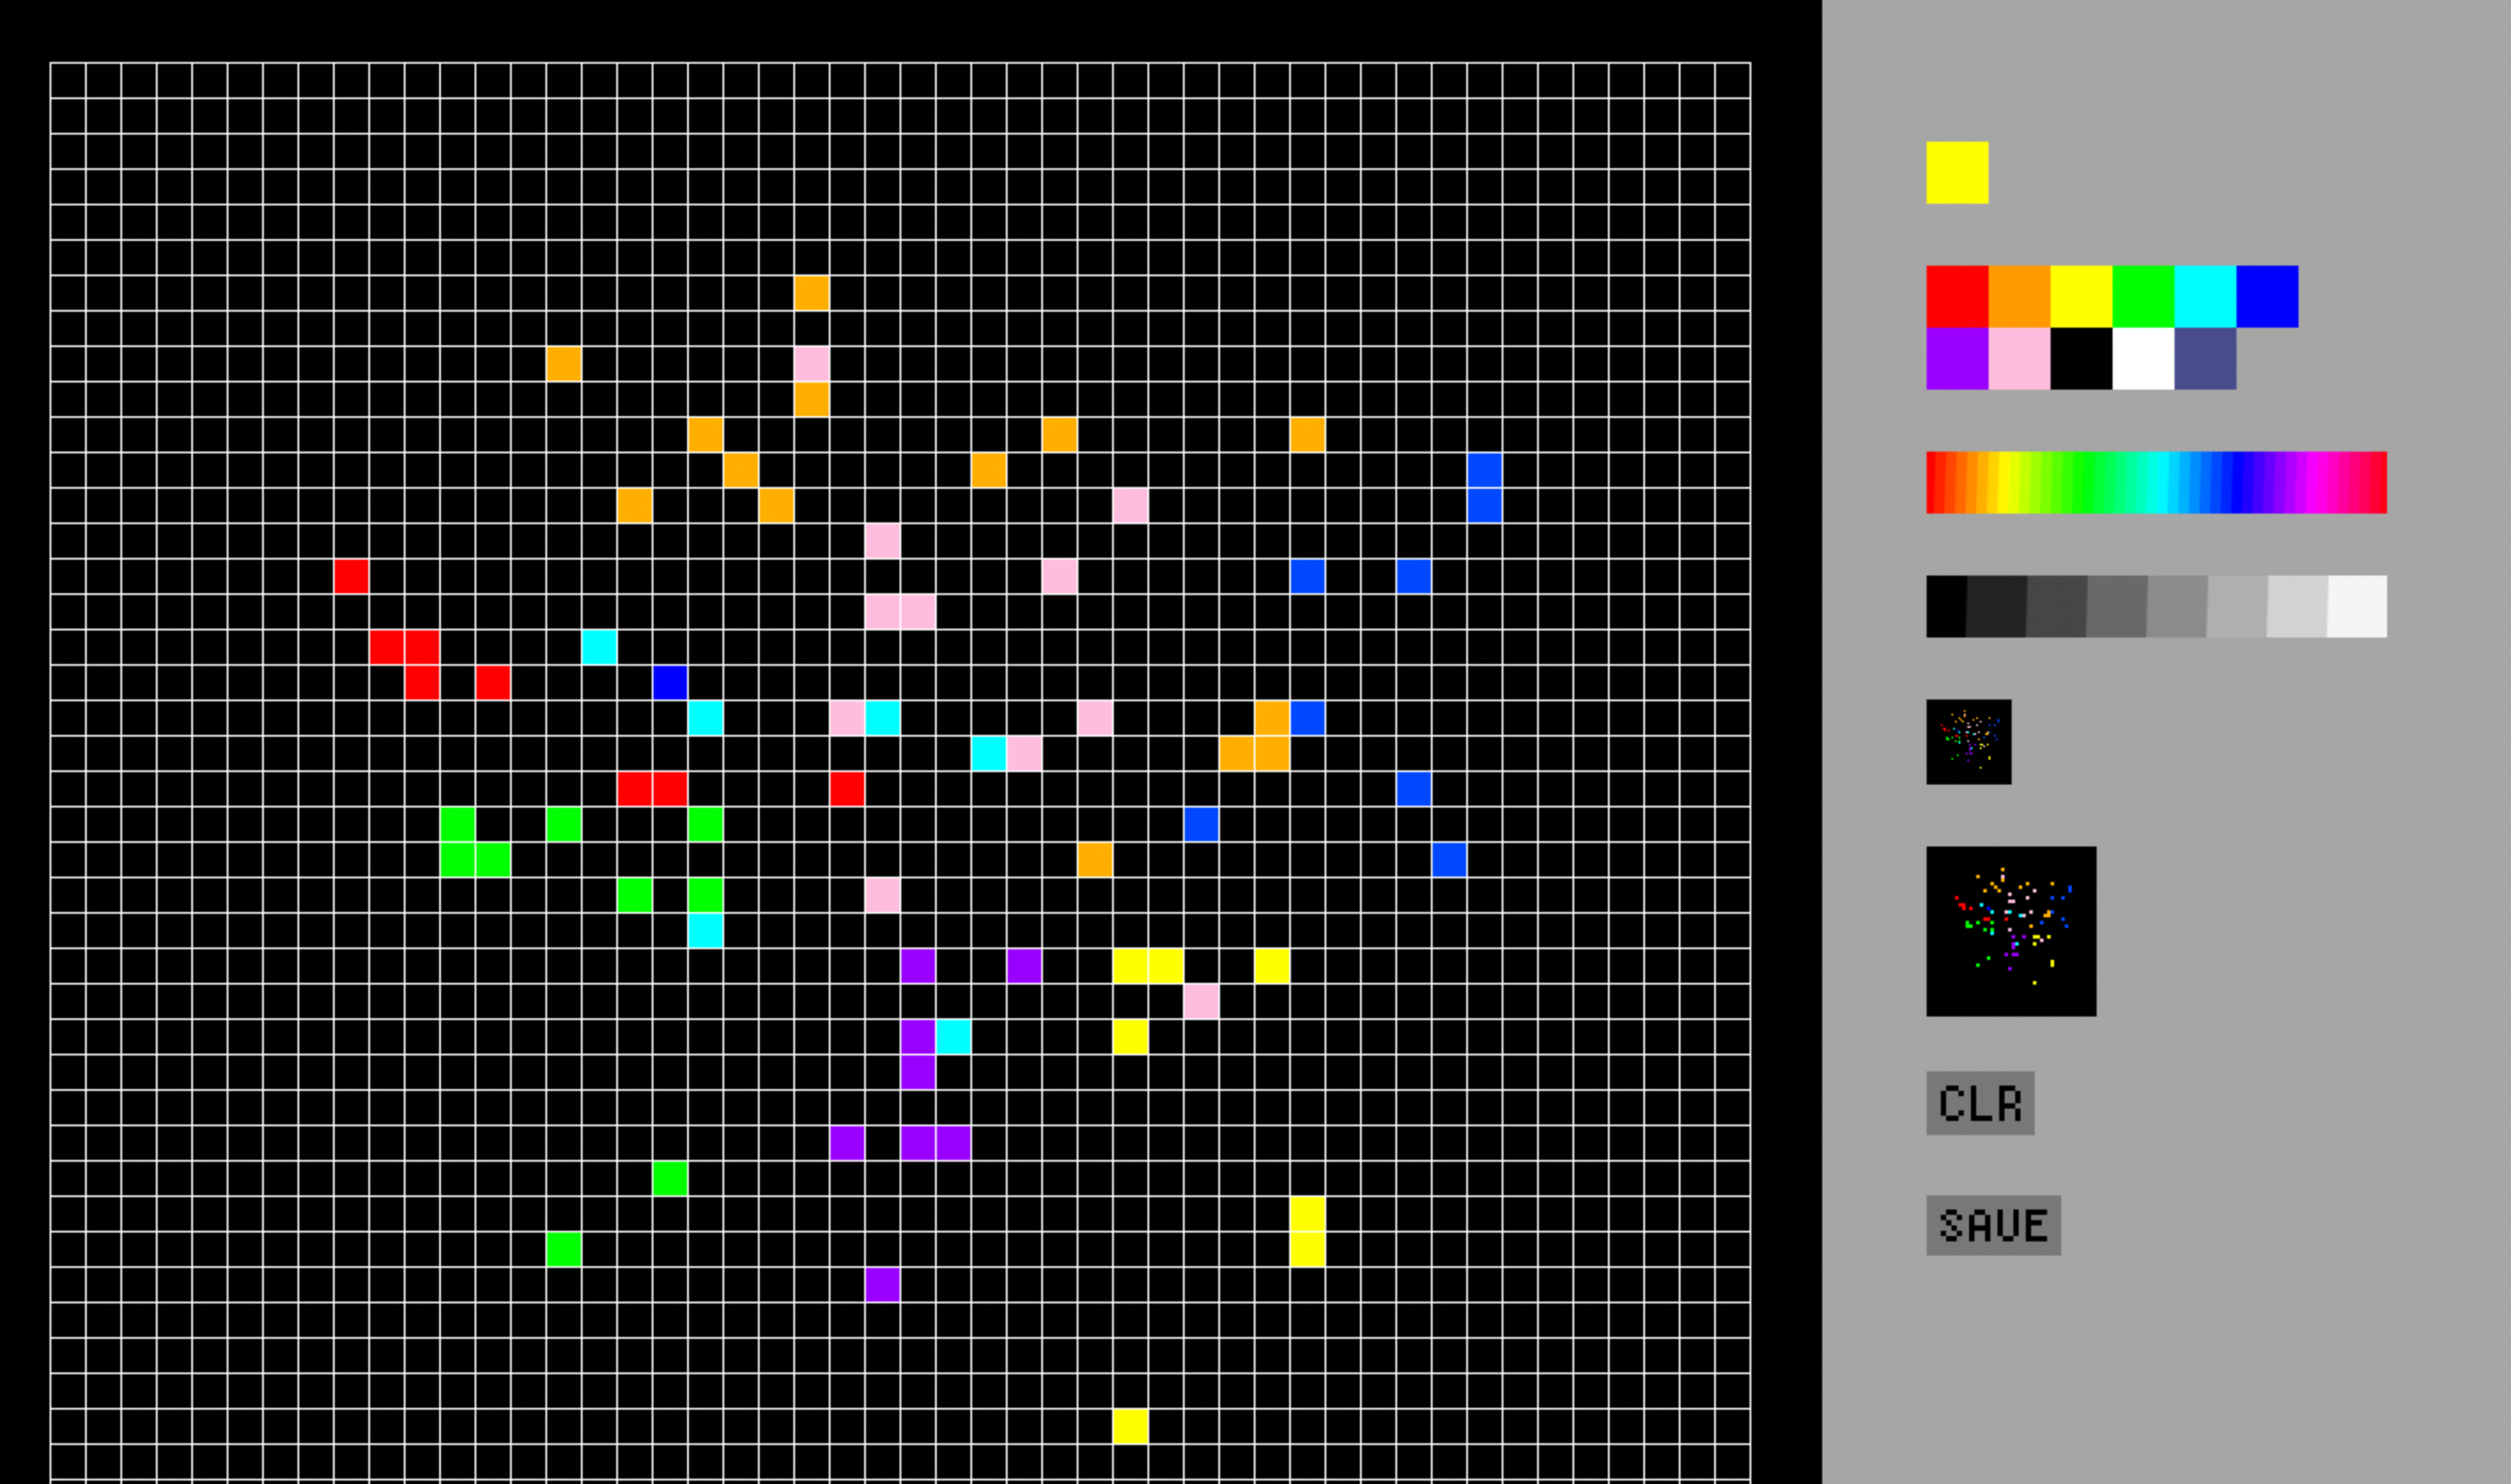This screenshot has height=1484, width=2511.
Task: Choose the cyan palette swatch
Action: point(2205,296)
